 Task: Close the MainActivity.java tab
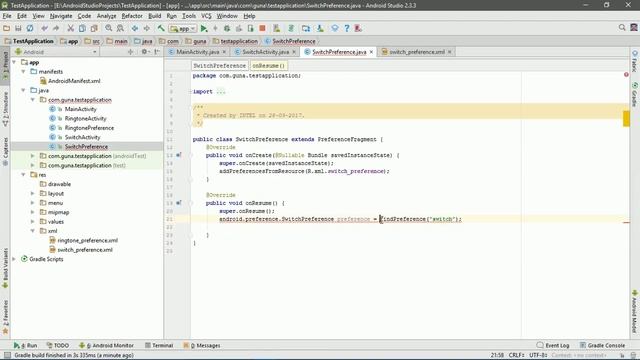click(x=224, y=52)
